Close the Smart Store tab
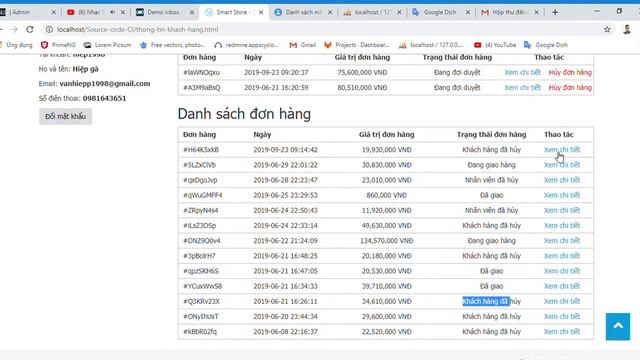The image size is (640, 360). (x=261, y=12)
